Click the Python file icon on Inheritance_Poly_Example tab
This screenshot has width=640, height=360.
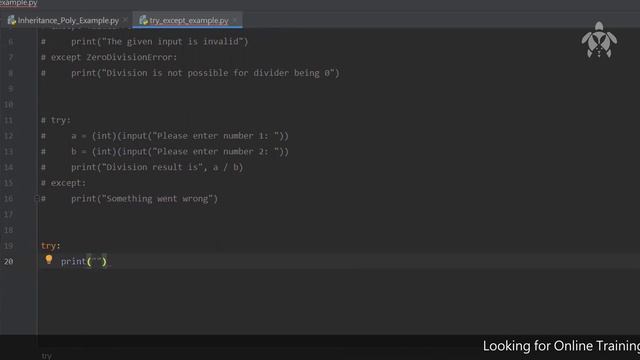[12, 20]
